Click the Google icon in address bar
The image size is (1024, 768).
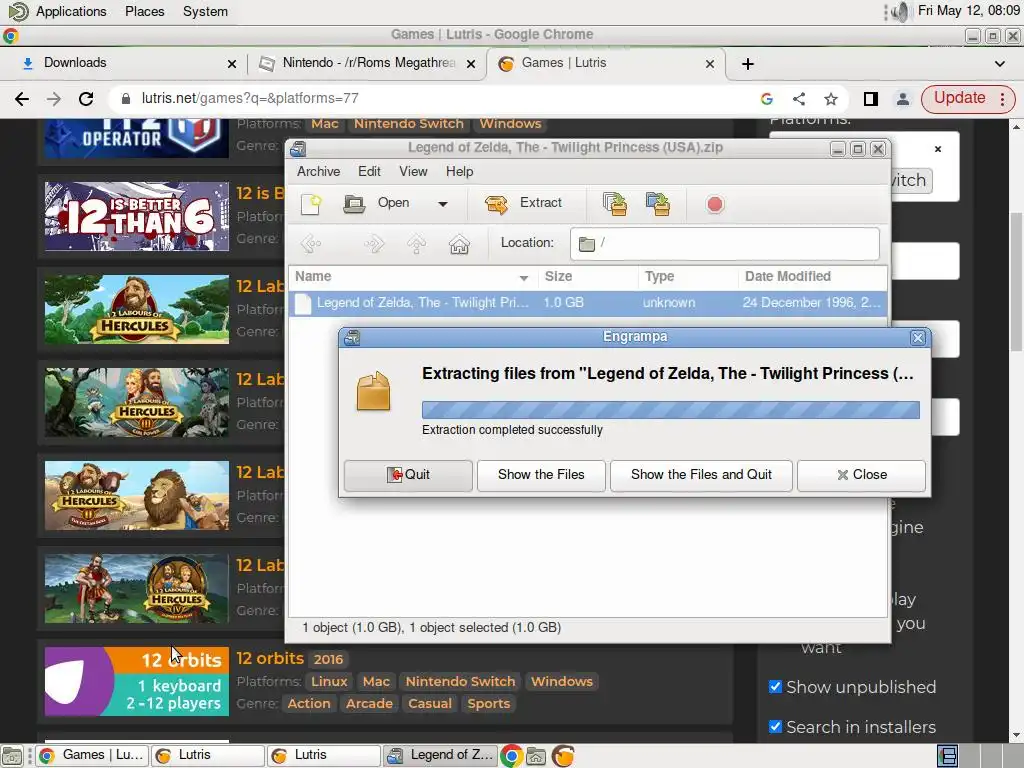tap(767, 99)
